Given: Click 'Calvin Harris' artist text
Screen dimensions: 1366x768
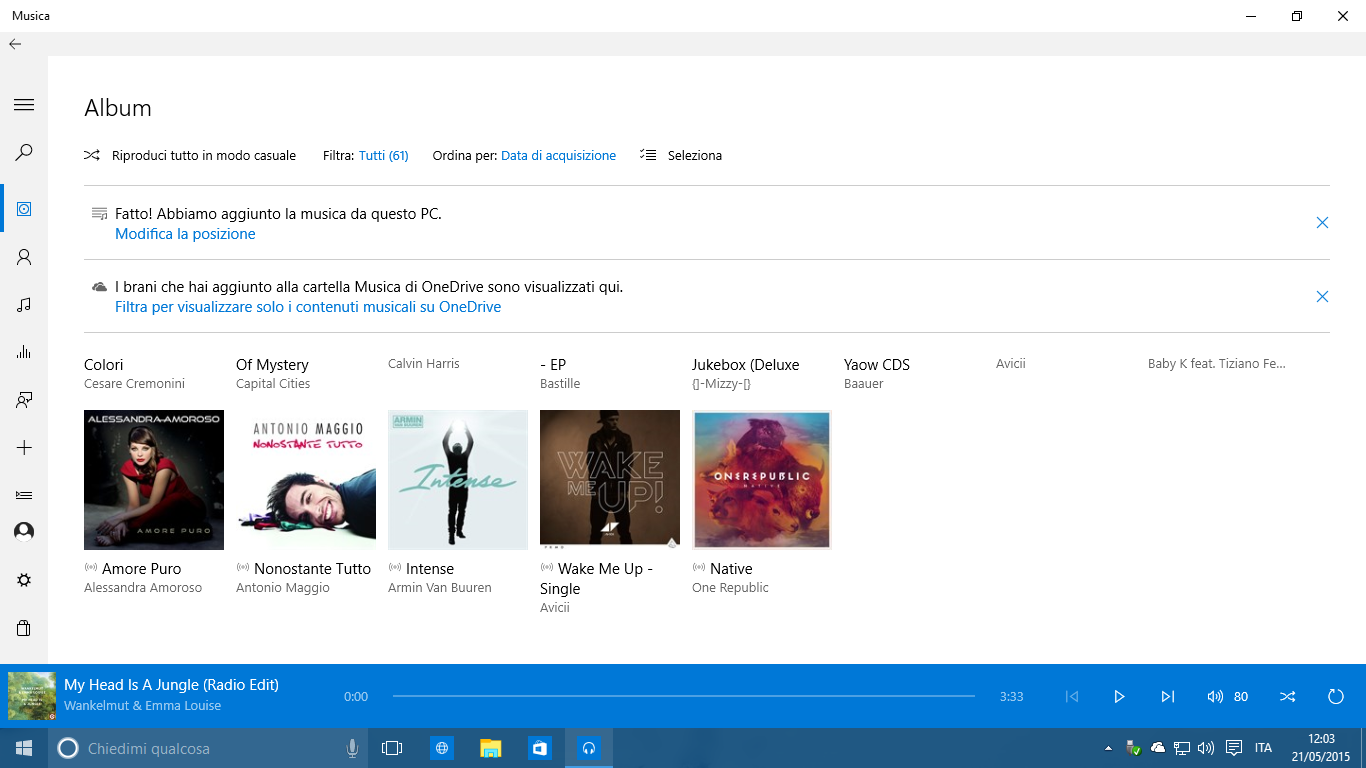Looking at the screenshot, I should pos(424,364).
